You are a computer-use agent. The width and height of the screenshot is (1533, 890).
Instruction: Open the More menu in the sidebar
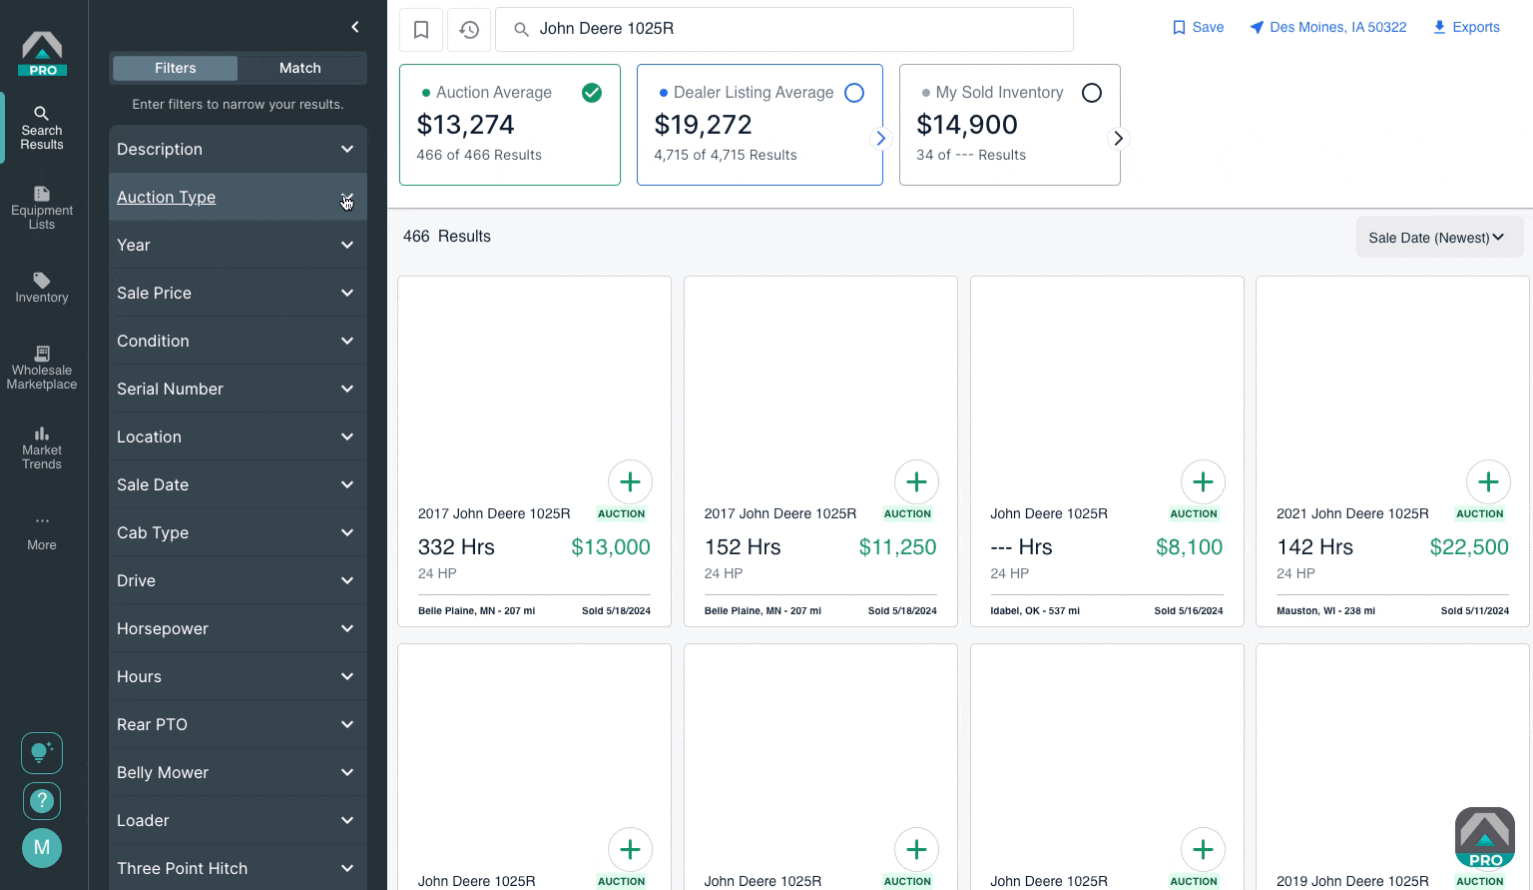[x=42, y=533]
